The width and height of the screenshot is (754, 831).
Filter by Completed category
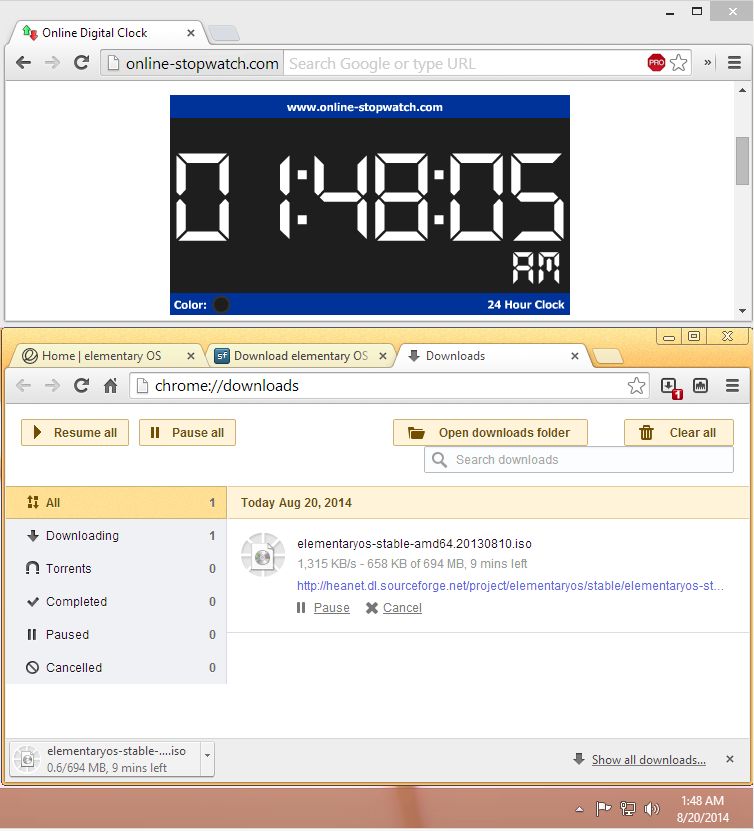point(116,602)
